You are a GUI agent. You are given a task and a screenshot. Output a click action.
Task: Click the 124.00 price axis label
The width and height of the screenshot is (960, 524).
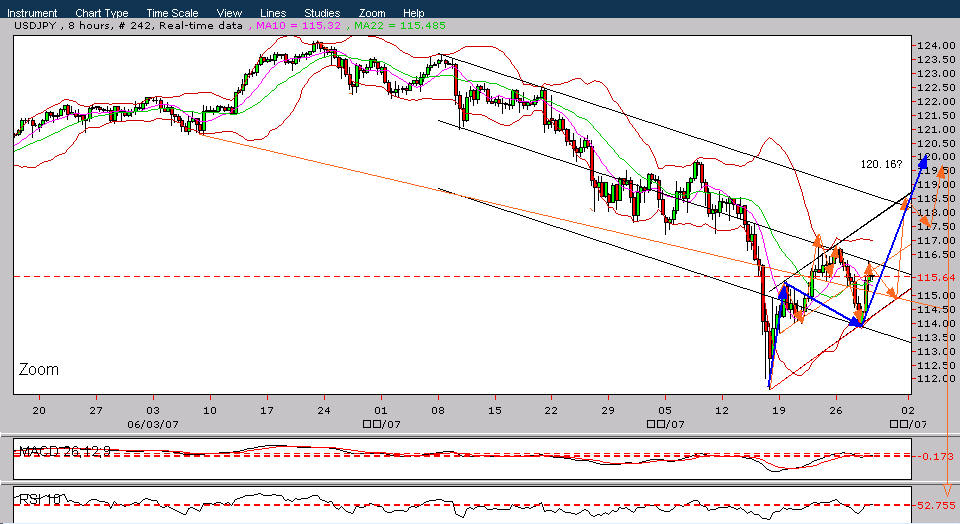[936, 45]
